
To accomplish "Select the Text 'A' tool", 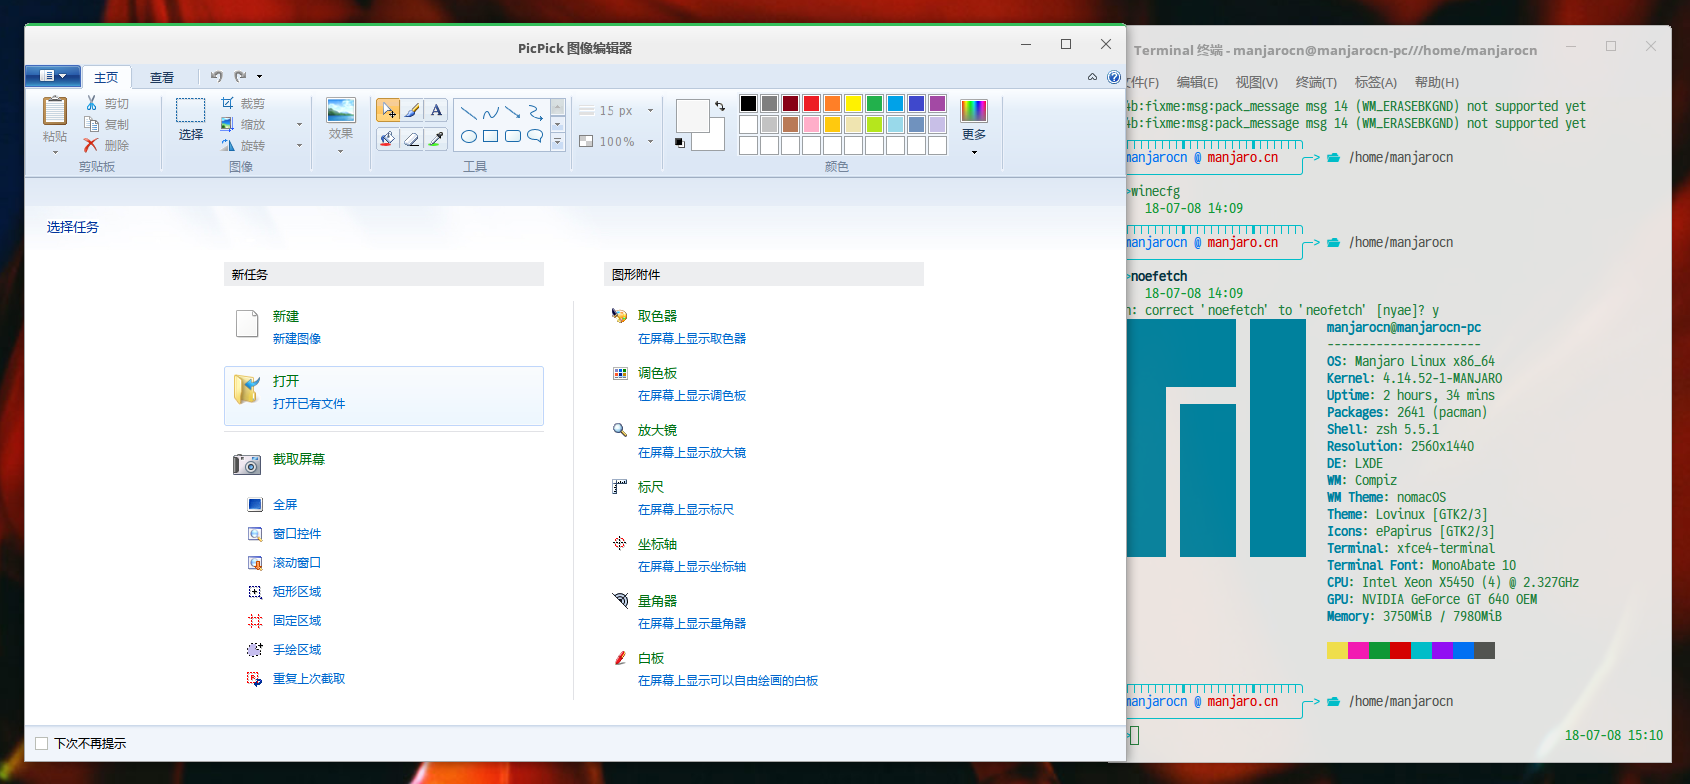I will pyautogui.click(x=436, y=110).
